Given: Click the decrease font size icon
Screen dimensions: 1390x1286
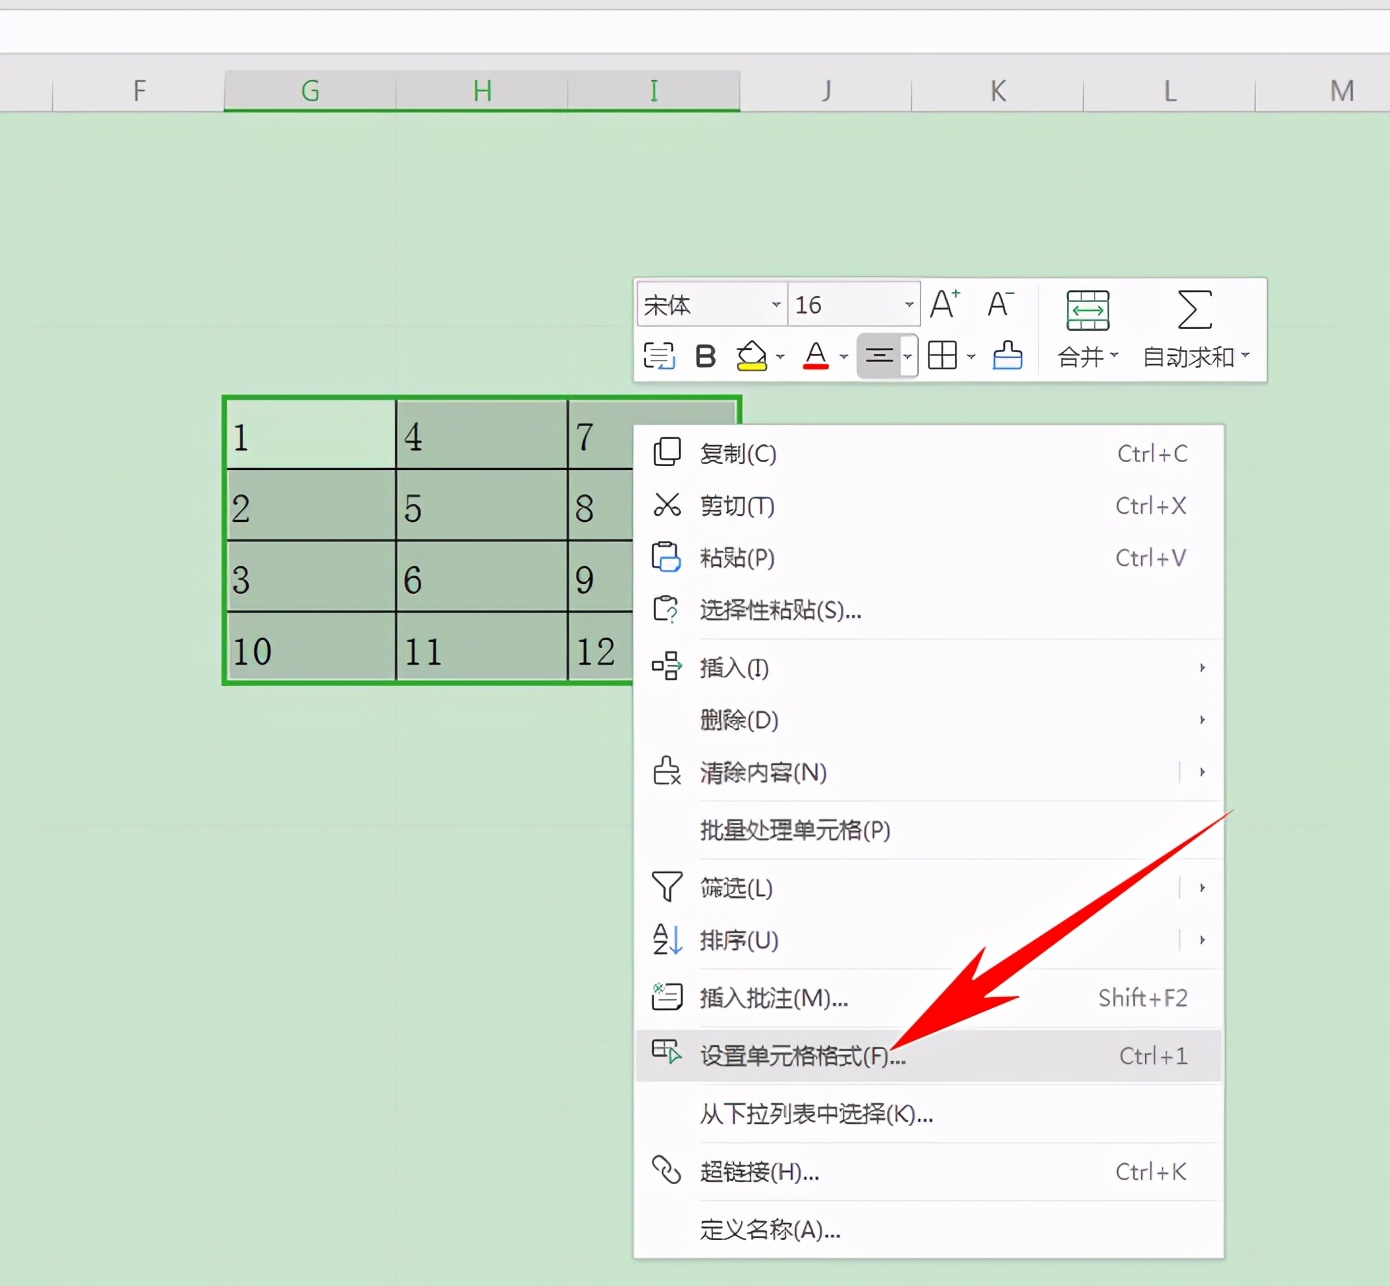Looking at the screenshot, I should pyautogui.click(x=1000, y=304).
